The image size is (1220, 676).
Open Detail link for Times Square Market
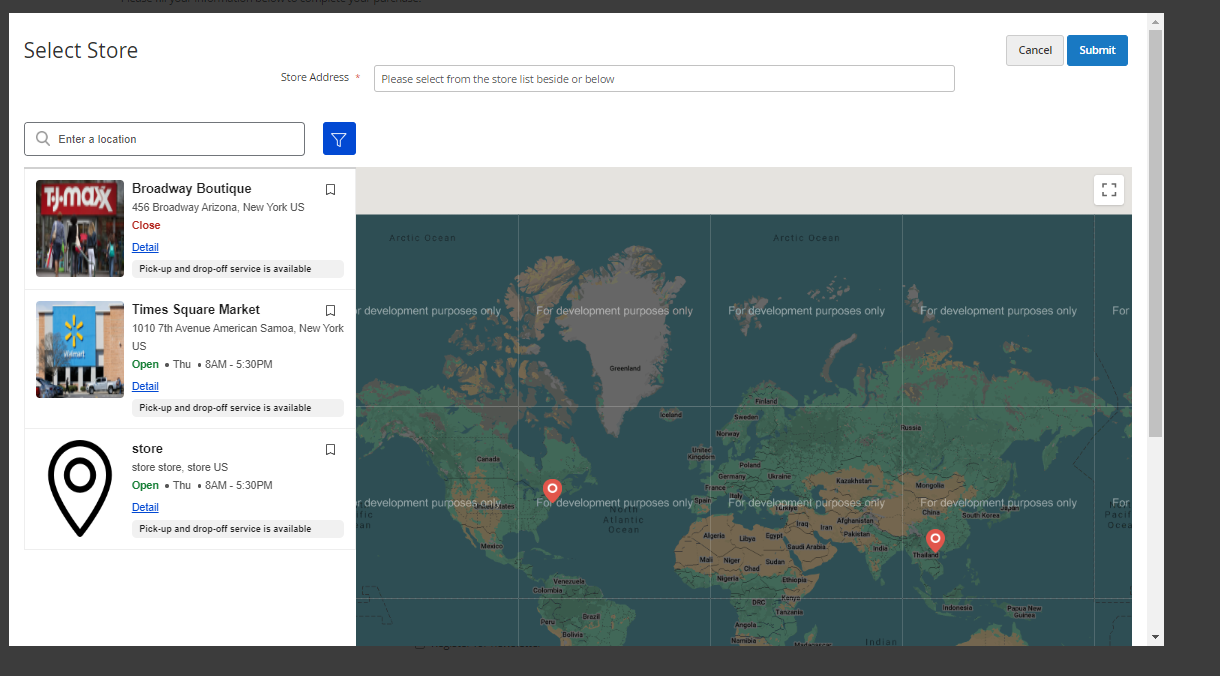point(145,386)
